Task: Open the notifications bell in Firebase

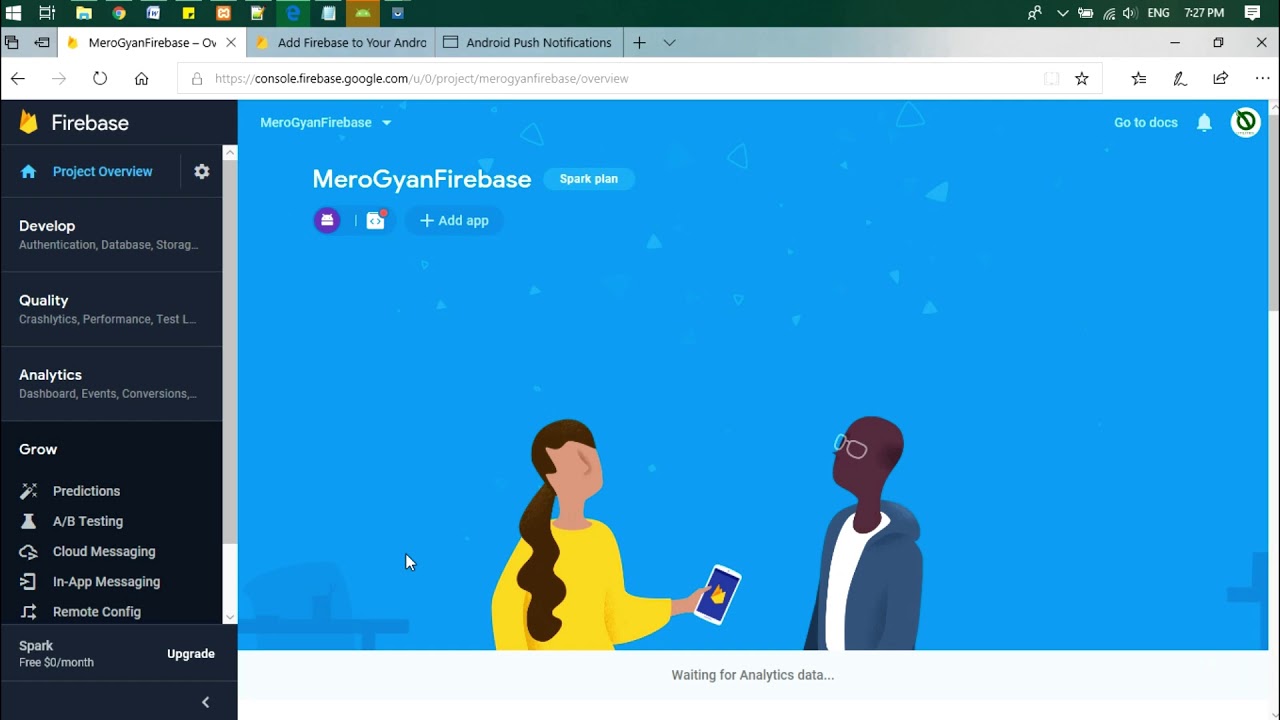Action: point(1204,122)
